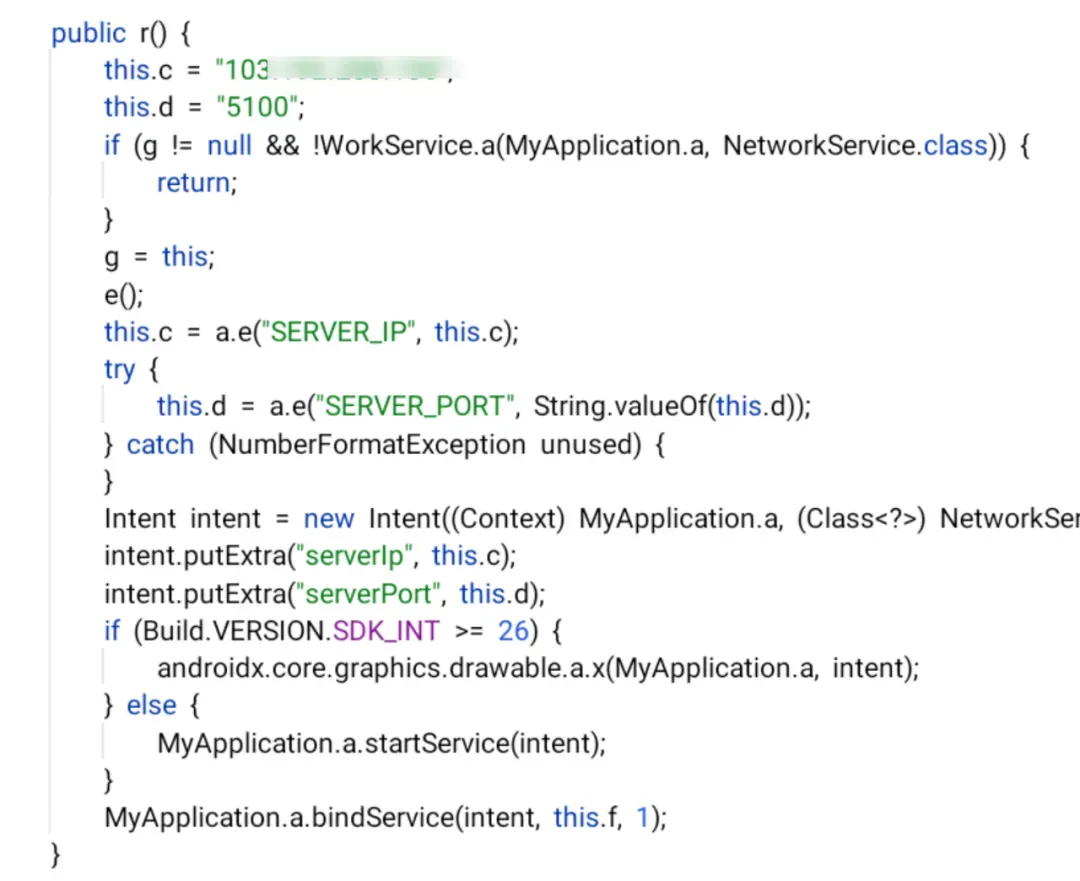Click the bindService method call
The image size is (1080, 881).
pyautogui.click(x=382, y=818)
